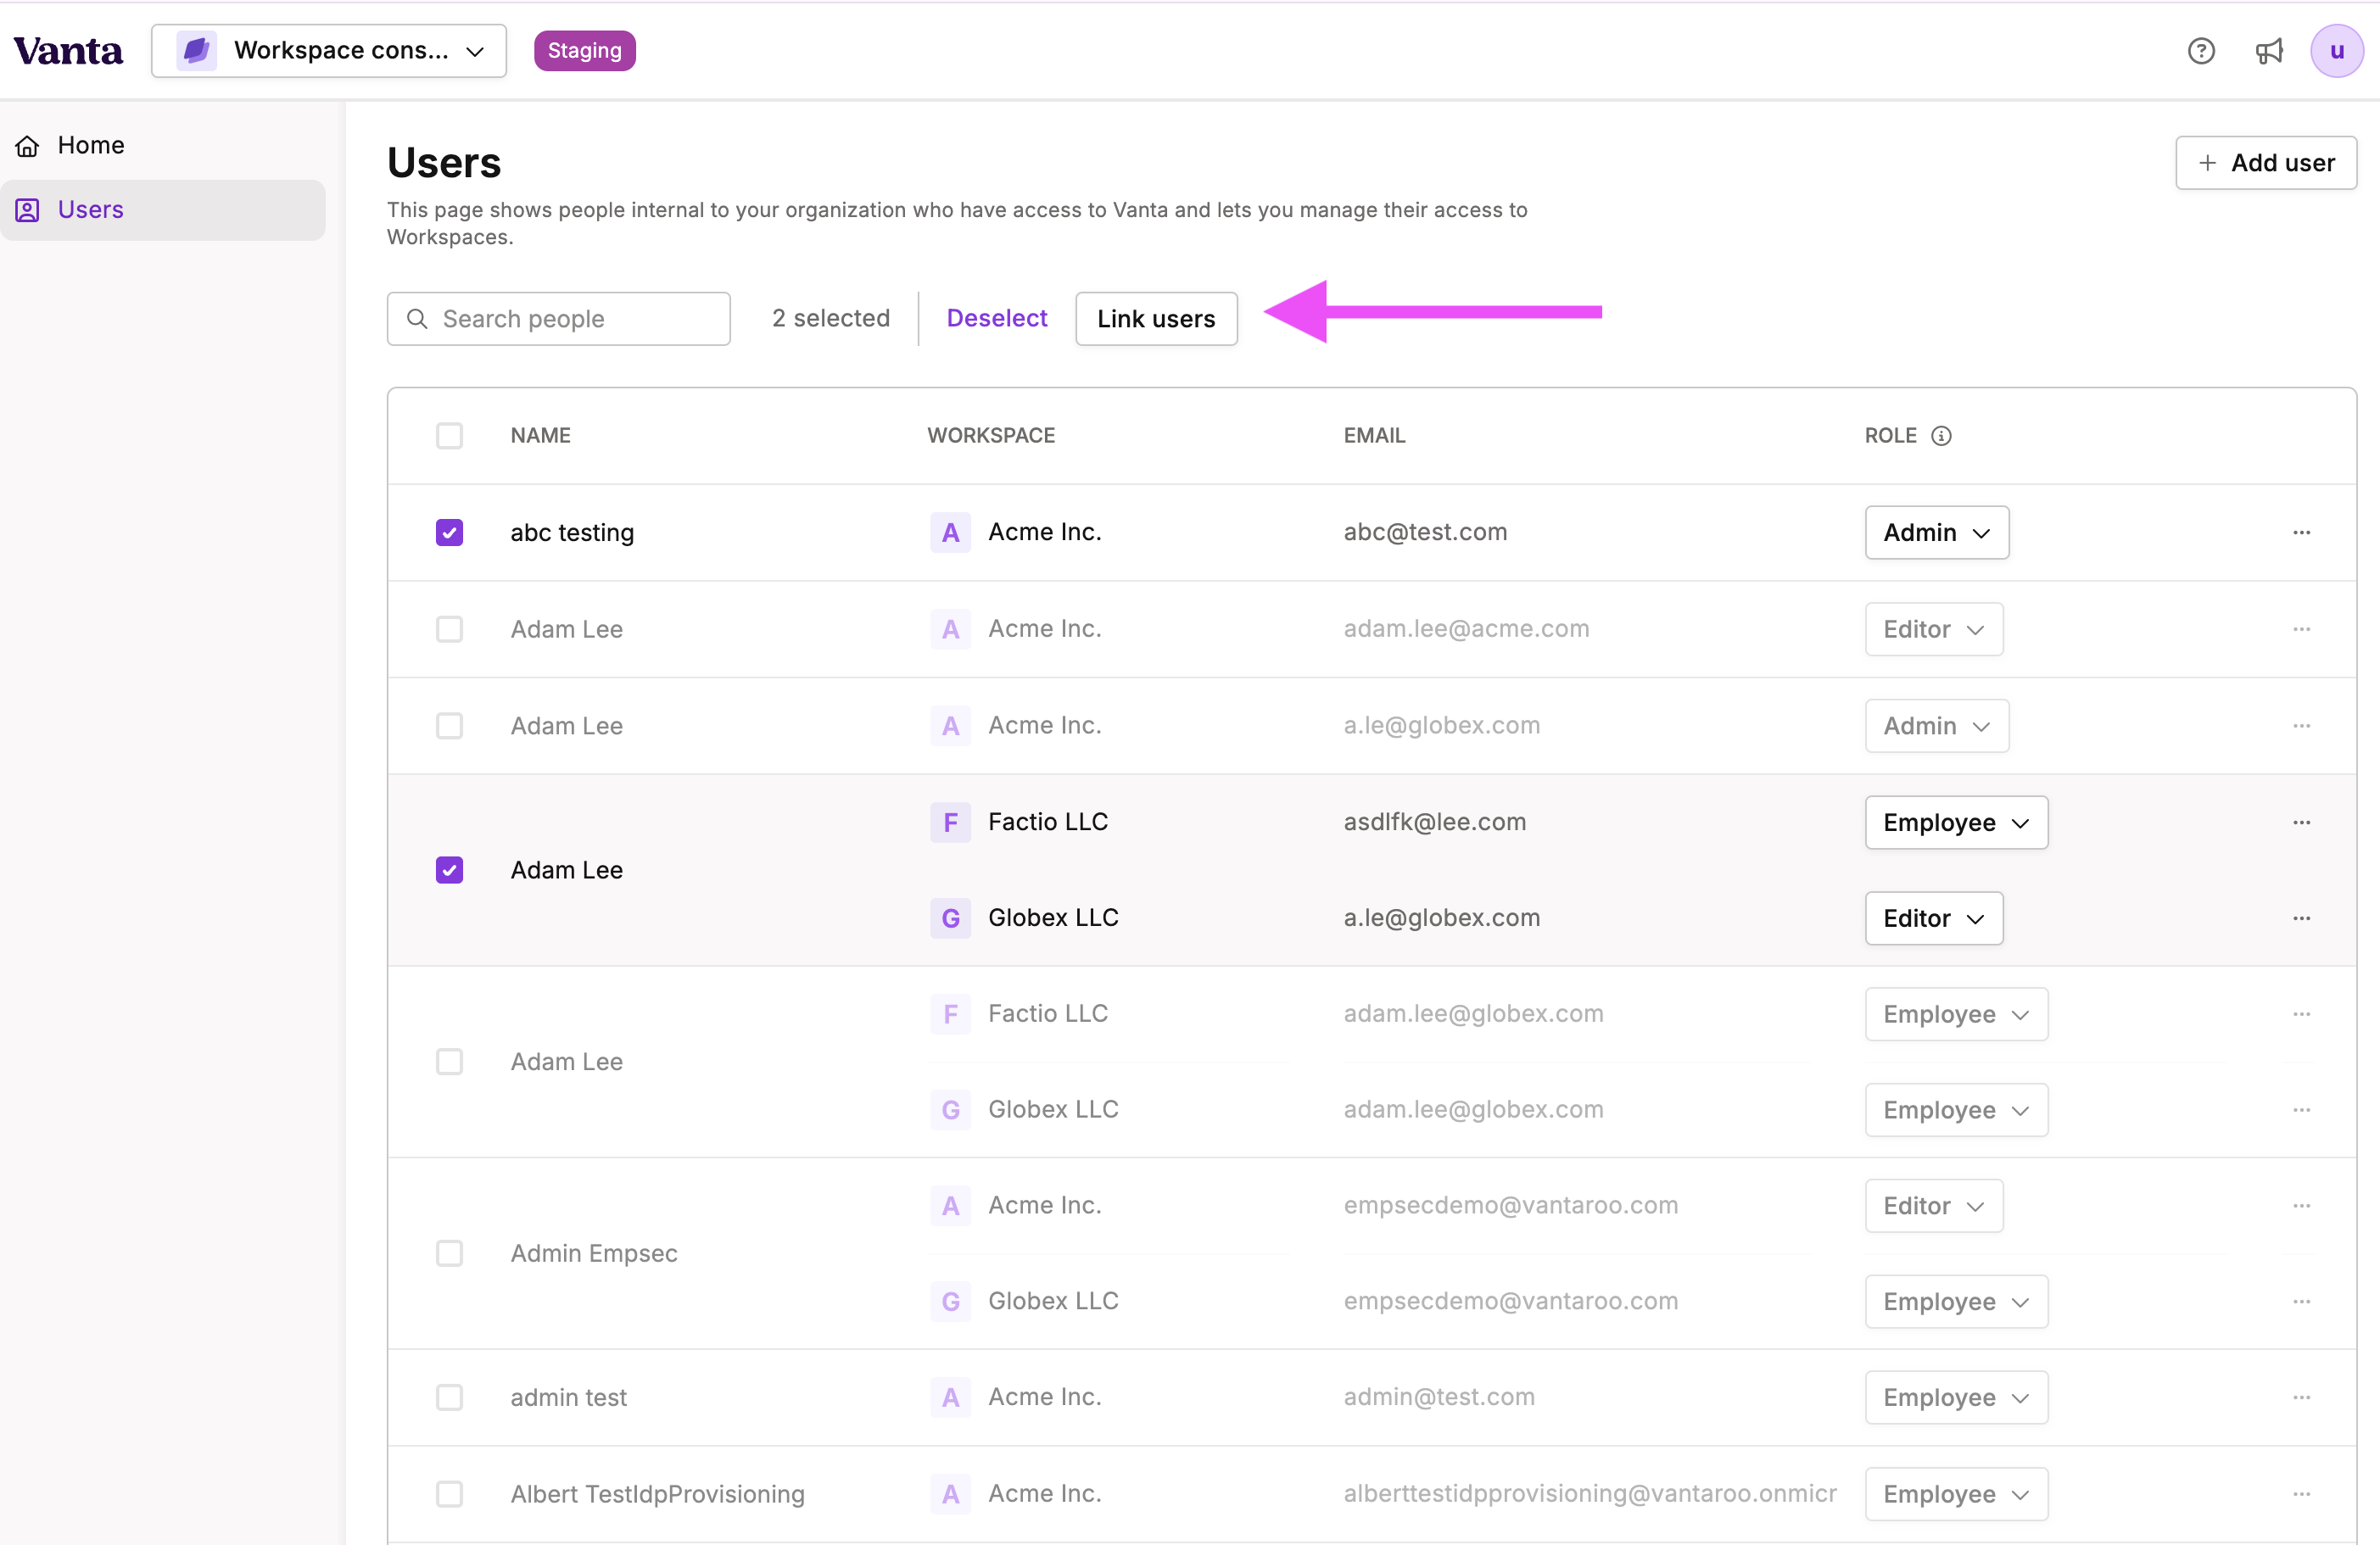2380x1545 pixels.
Task: Click the Link users button
Action: (1156, 319)
